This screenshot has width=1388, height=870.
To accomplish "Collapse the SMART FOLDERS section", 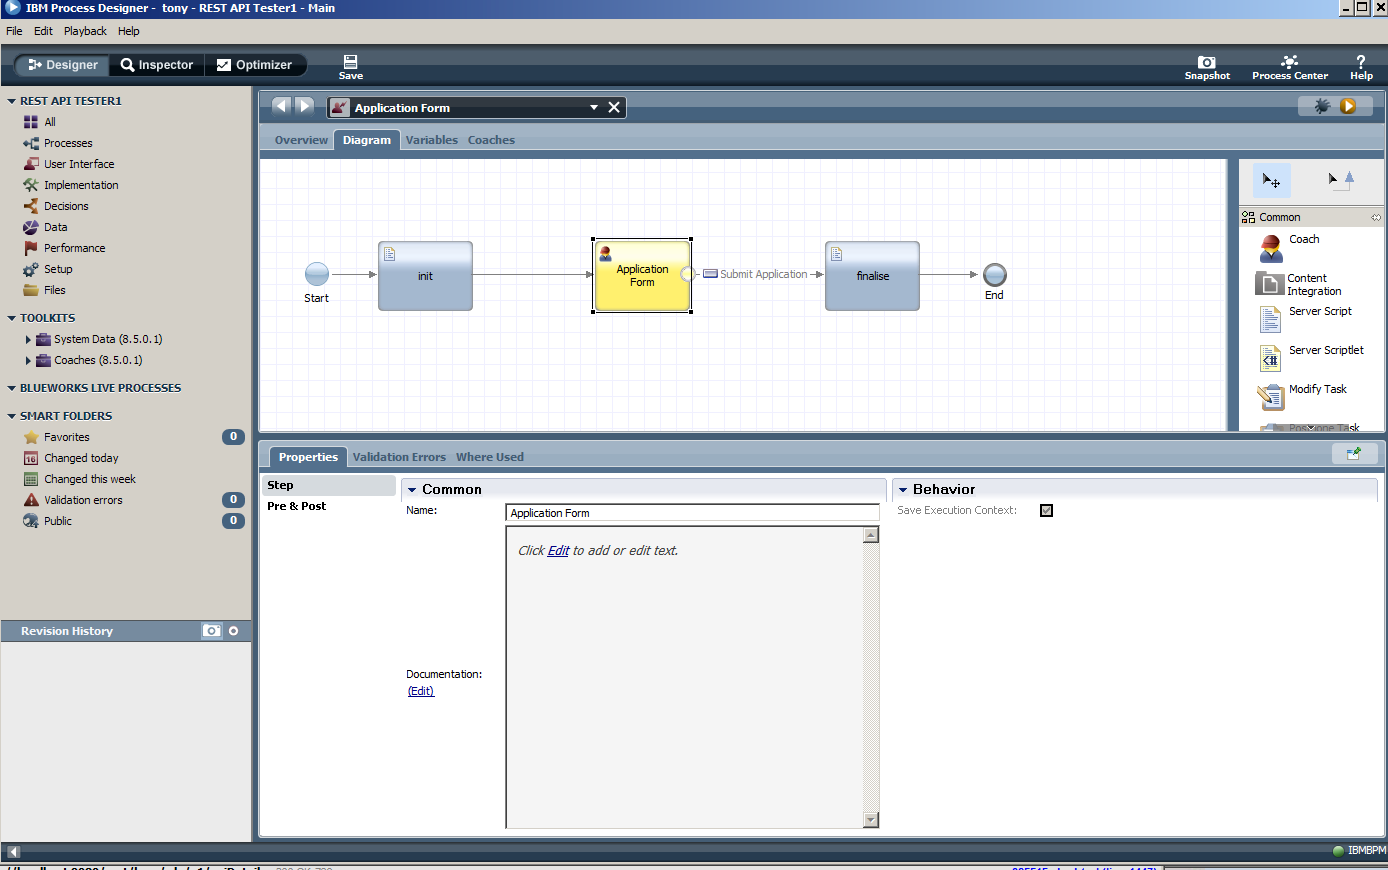I will (x=12, y=416).
